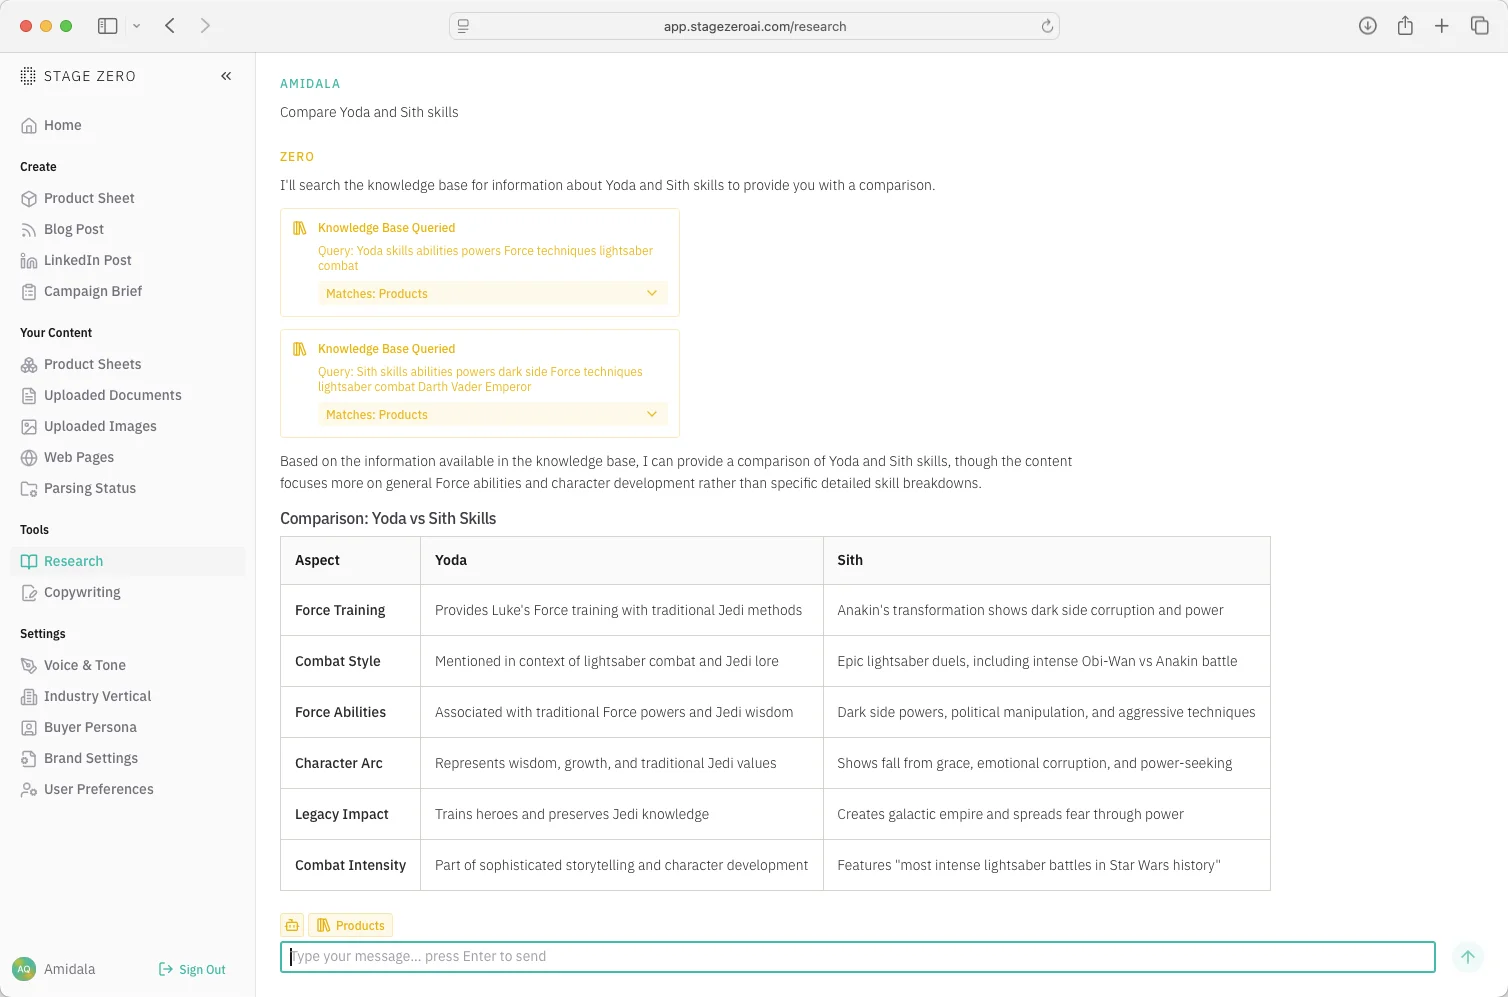Open the Safari sidebar dropdown arrow

pos(136,26)
